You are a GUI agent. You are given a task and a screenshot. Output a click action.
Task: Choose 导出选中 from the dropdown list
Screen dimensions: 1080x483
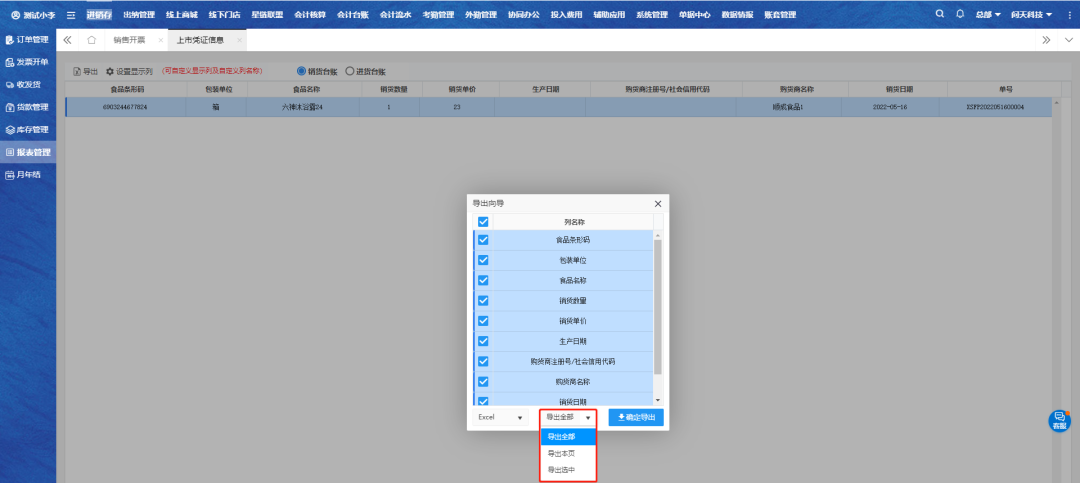(x=561, y=469)
